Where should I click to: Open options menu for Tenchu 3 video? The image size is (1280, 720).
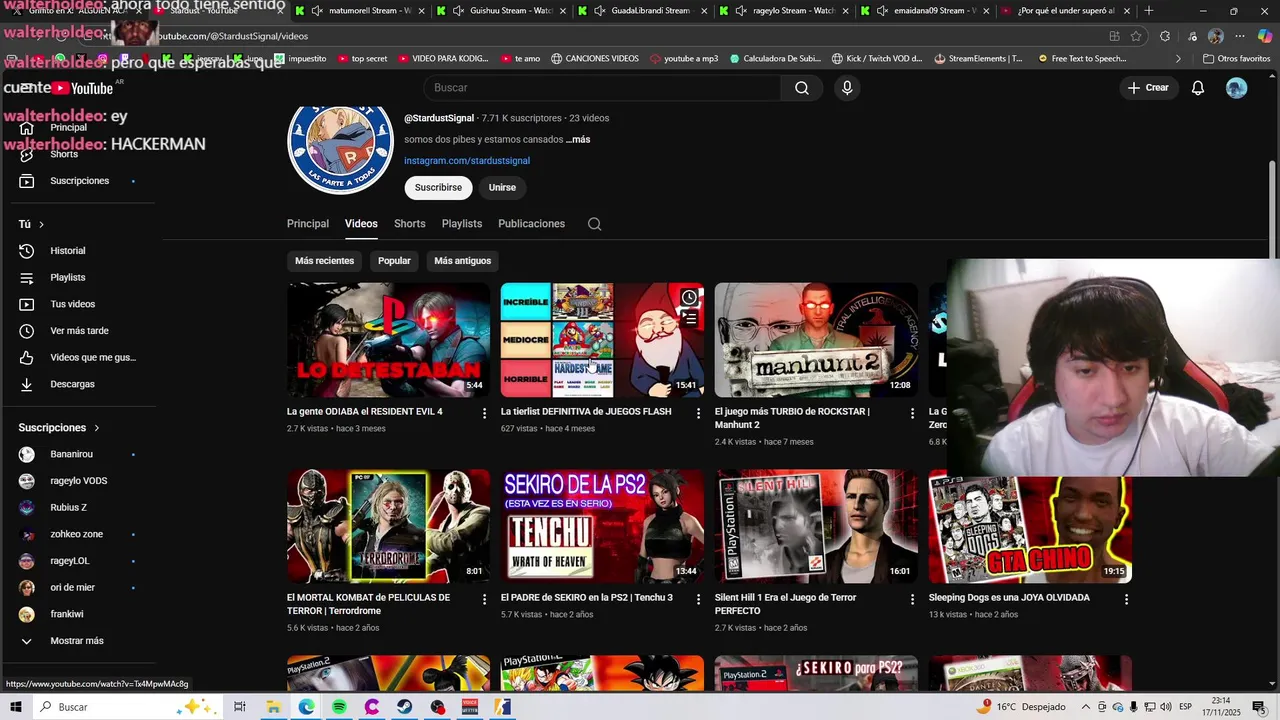click(x=699, y=599)
